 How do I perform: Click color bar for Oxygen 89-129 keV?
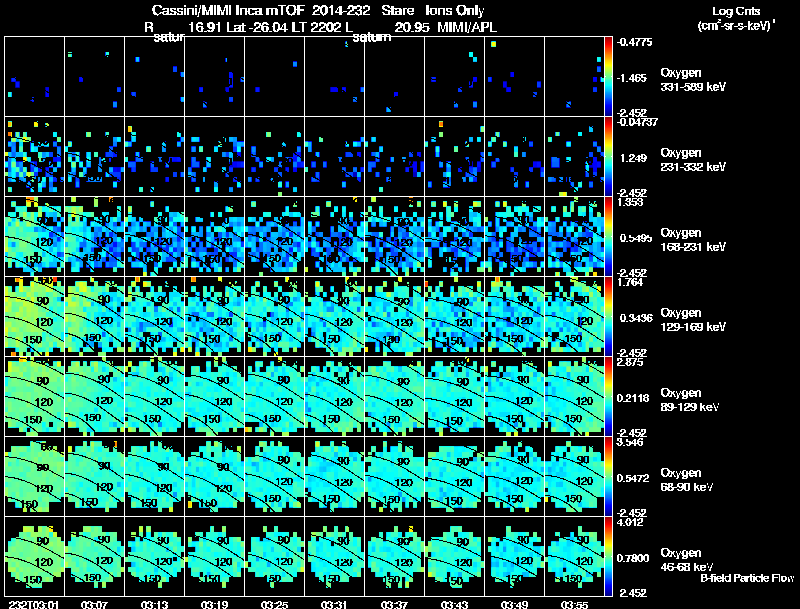pyautogui.click(x=609, y=395)
